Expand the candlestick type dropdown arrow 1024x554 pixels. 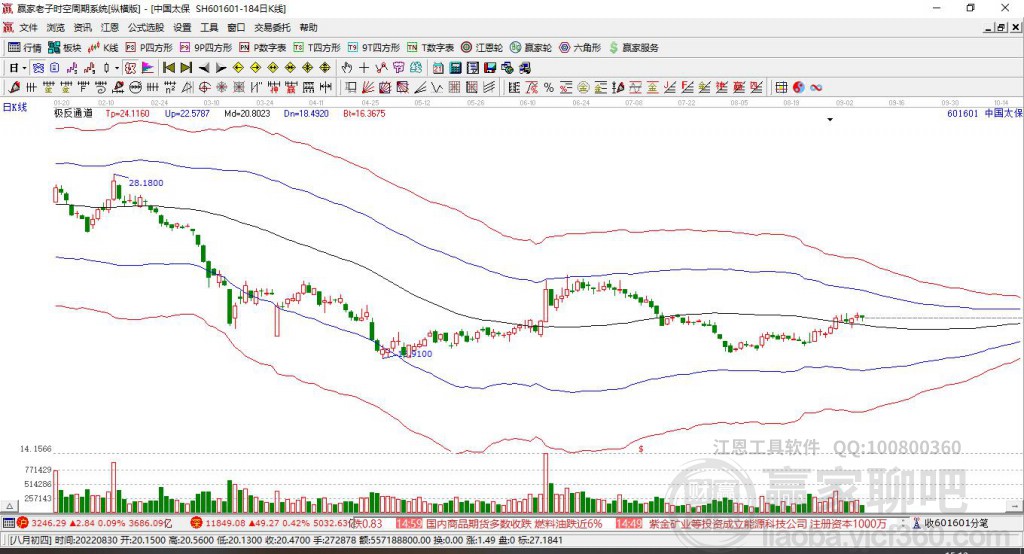[x=117, y=68]
